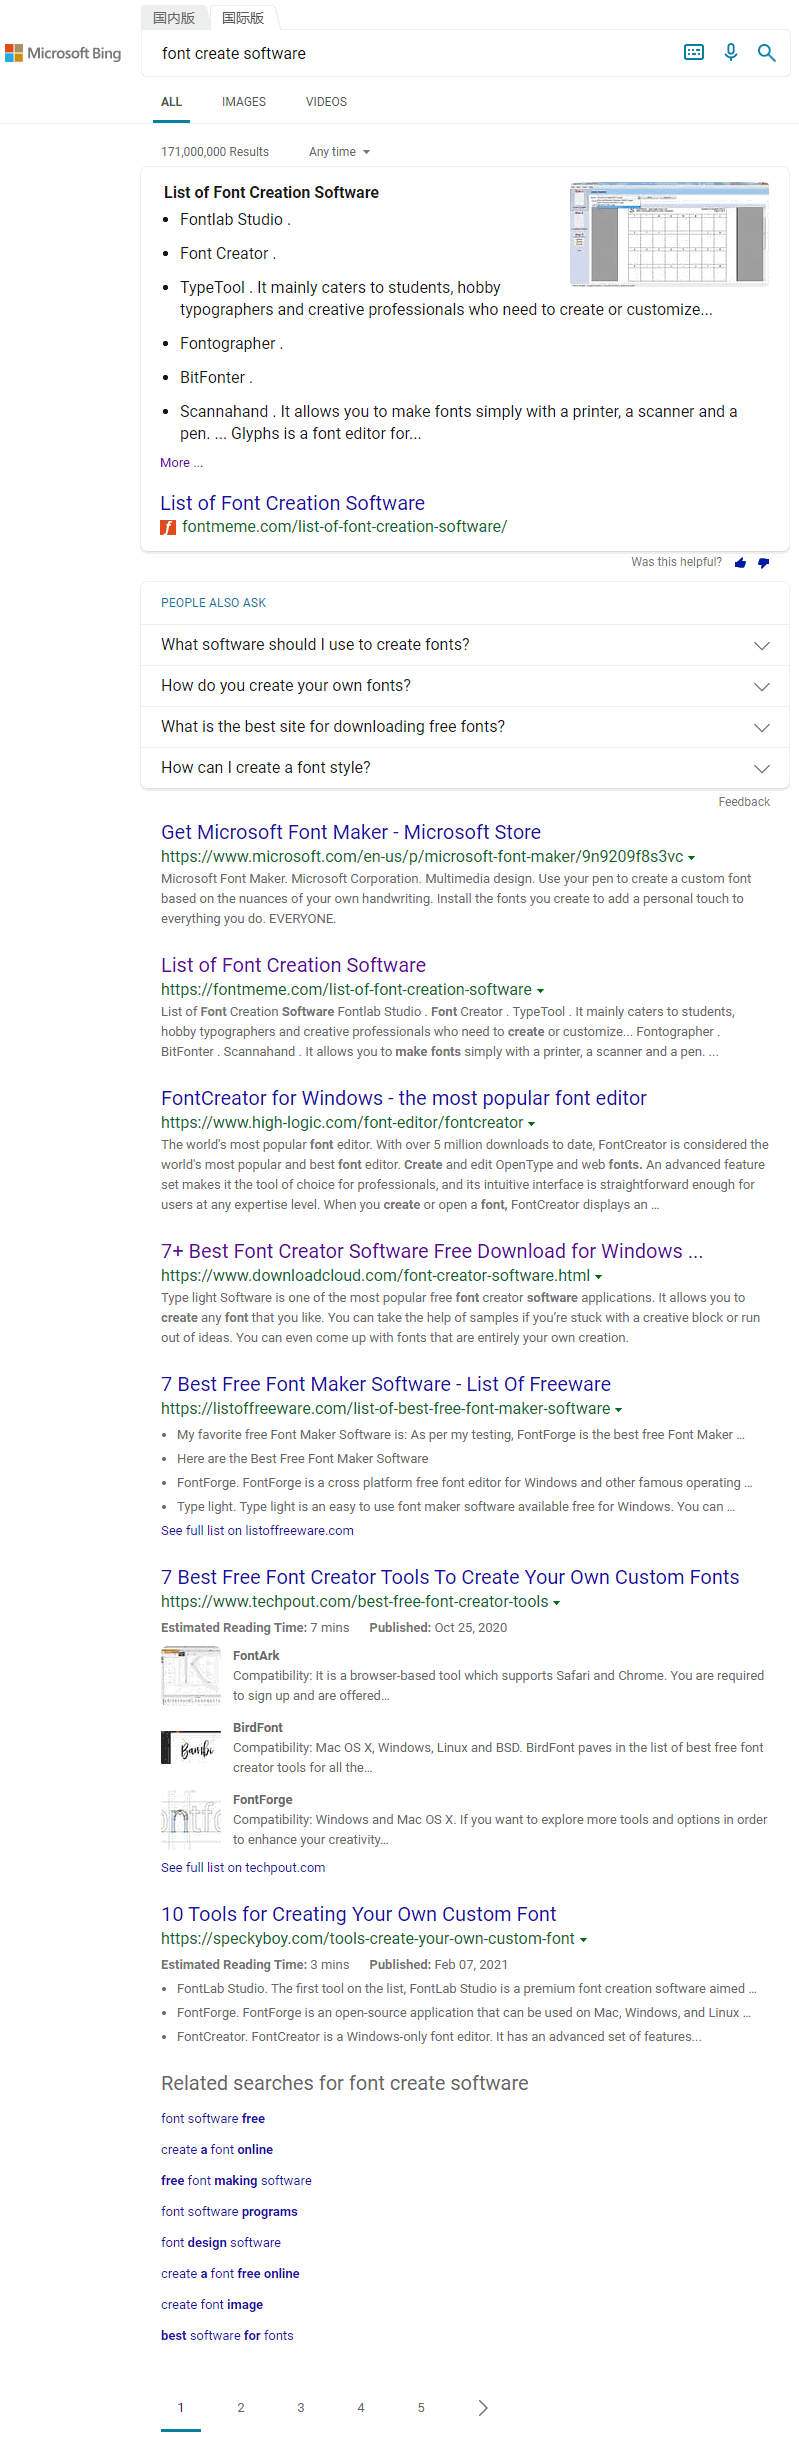Open the on-screen keyboard icon

tap(693, 53)
